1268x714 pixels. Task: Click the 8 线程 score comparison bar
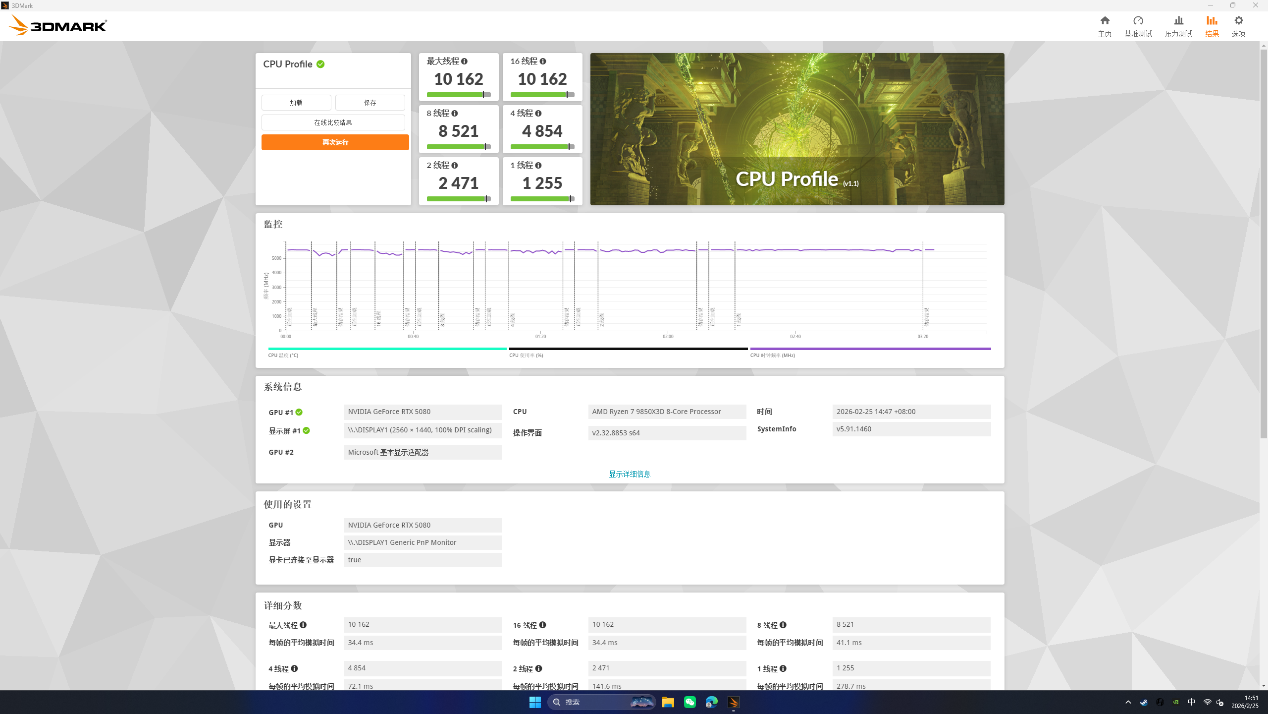(x=458, y=146)
